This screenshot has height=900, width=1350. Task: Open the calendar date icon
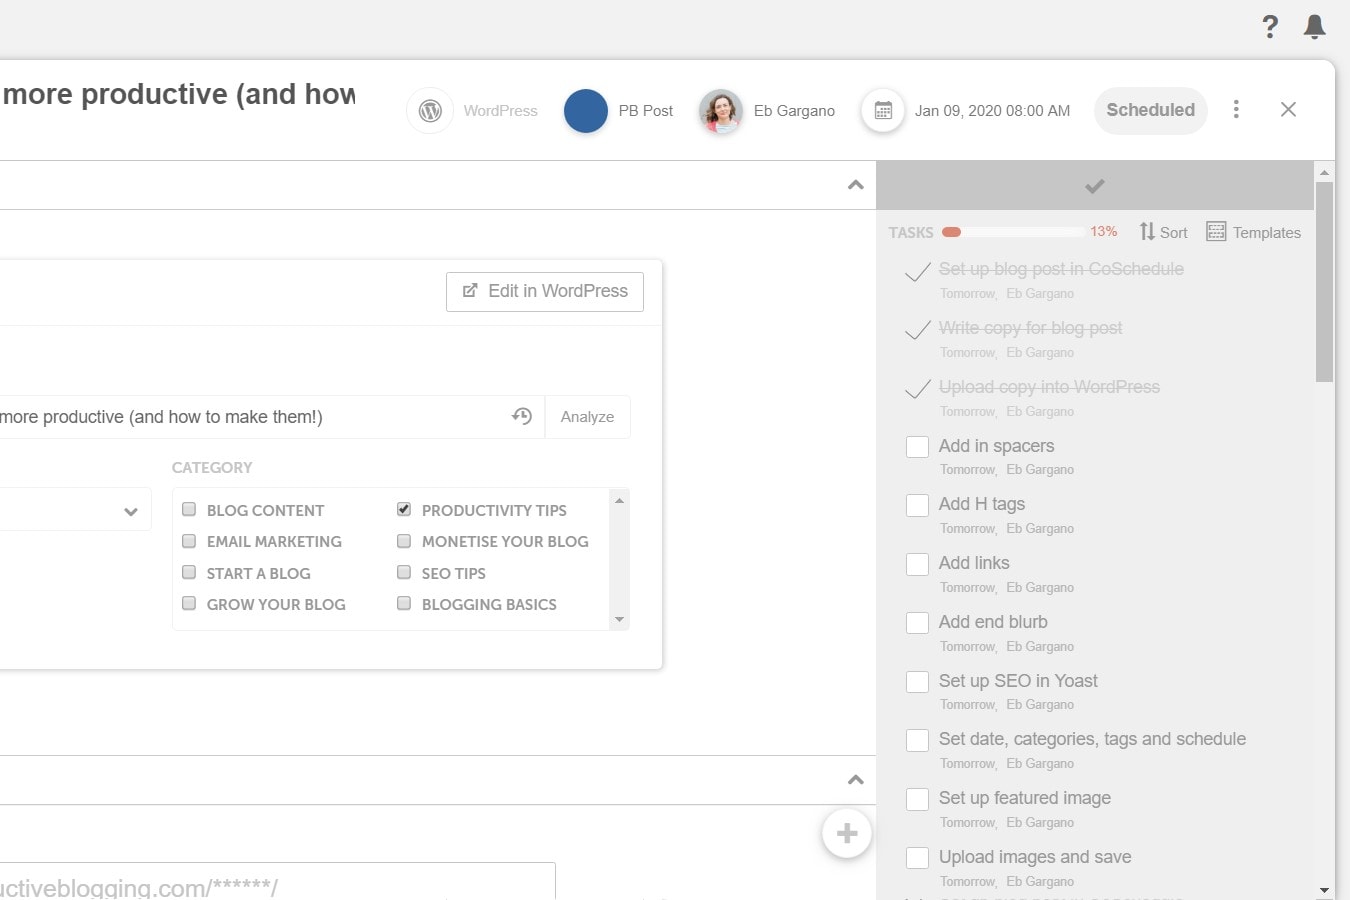click(x=883, y=111)
